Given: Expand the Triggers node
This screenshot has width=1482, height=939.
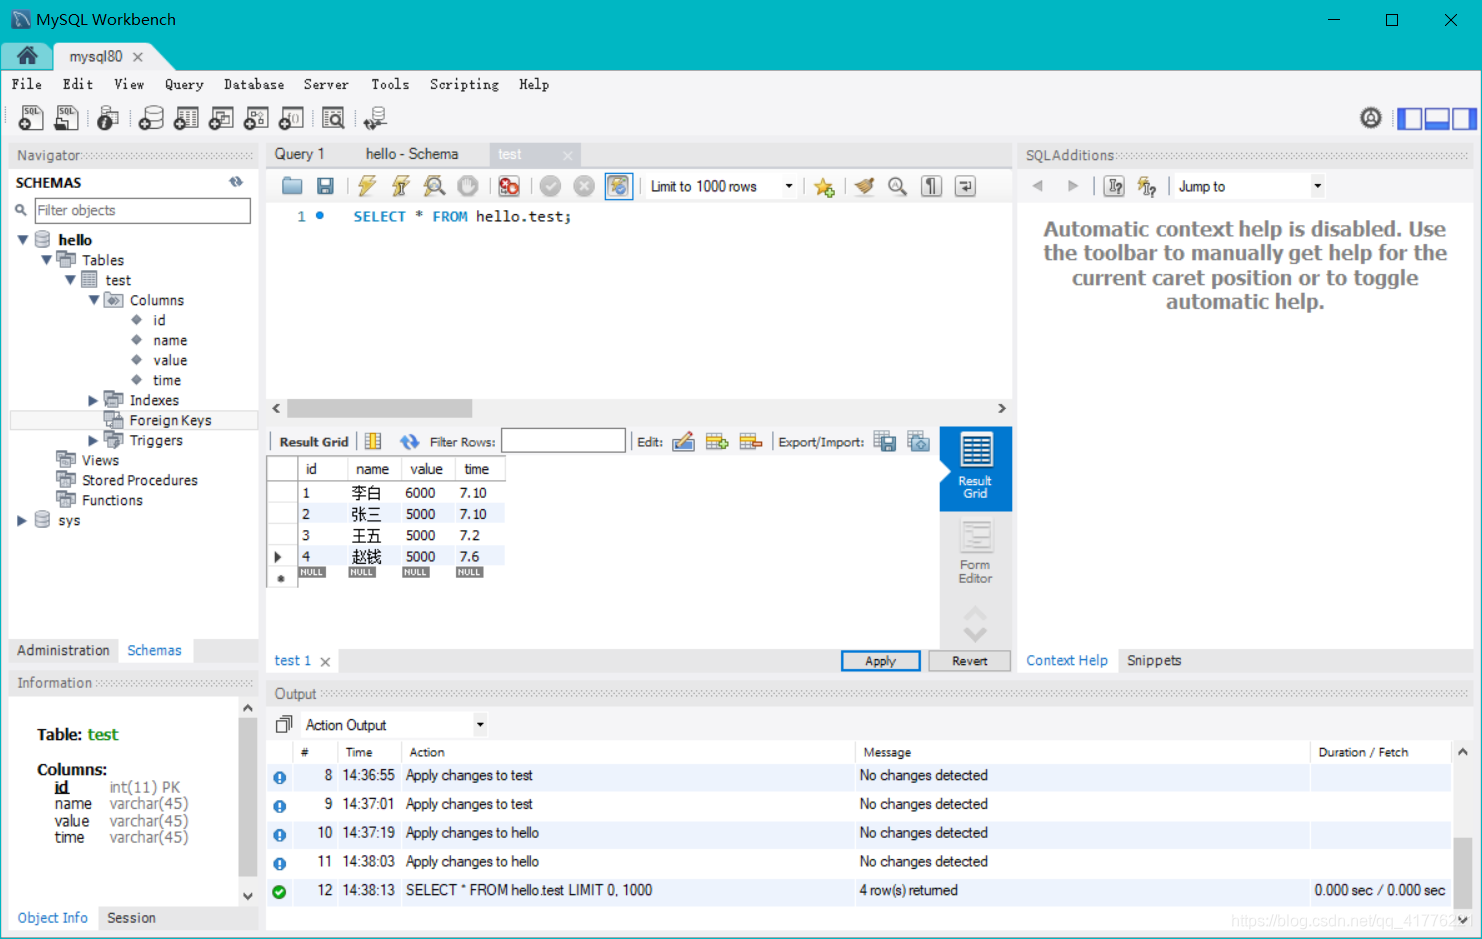Looking at the screenshot, I should click(93, 440).
